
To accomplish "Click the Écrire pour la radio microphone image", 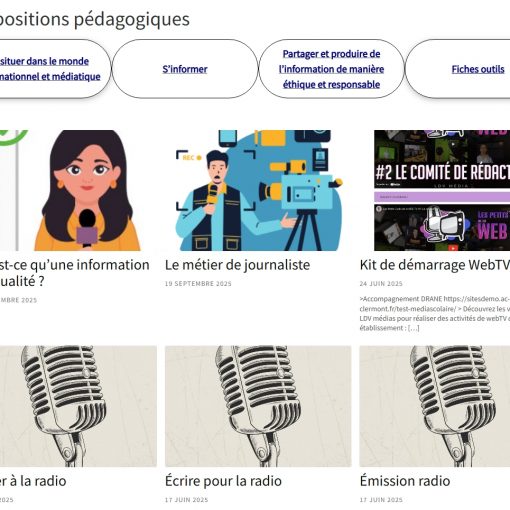I will pyautogui.click(x=258, y=406).
